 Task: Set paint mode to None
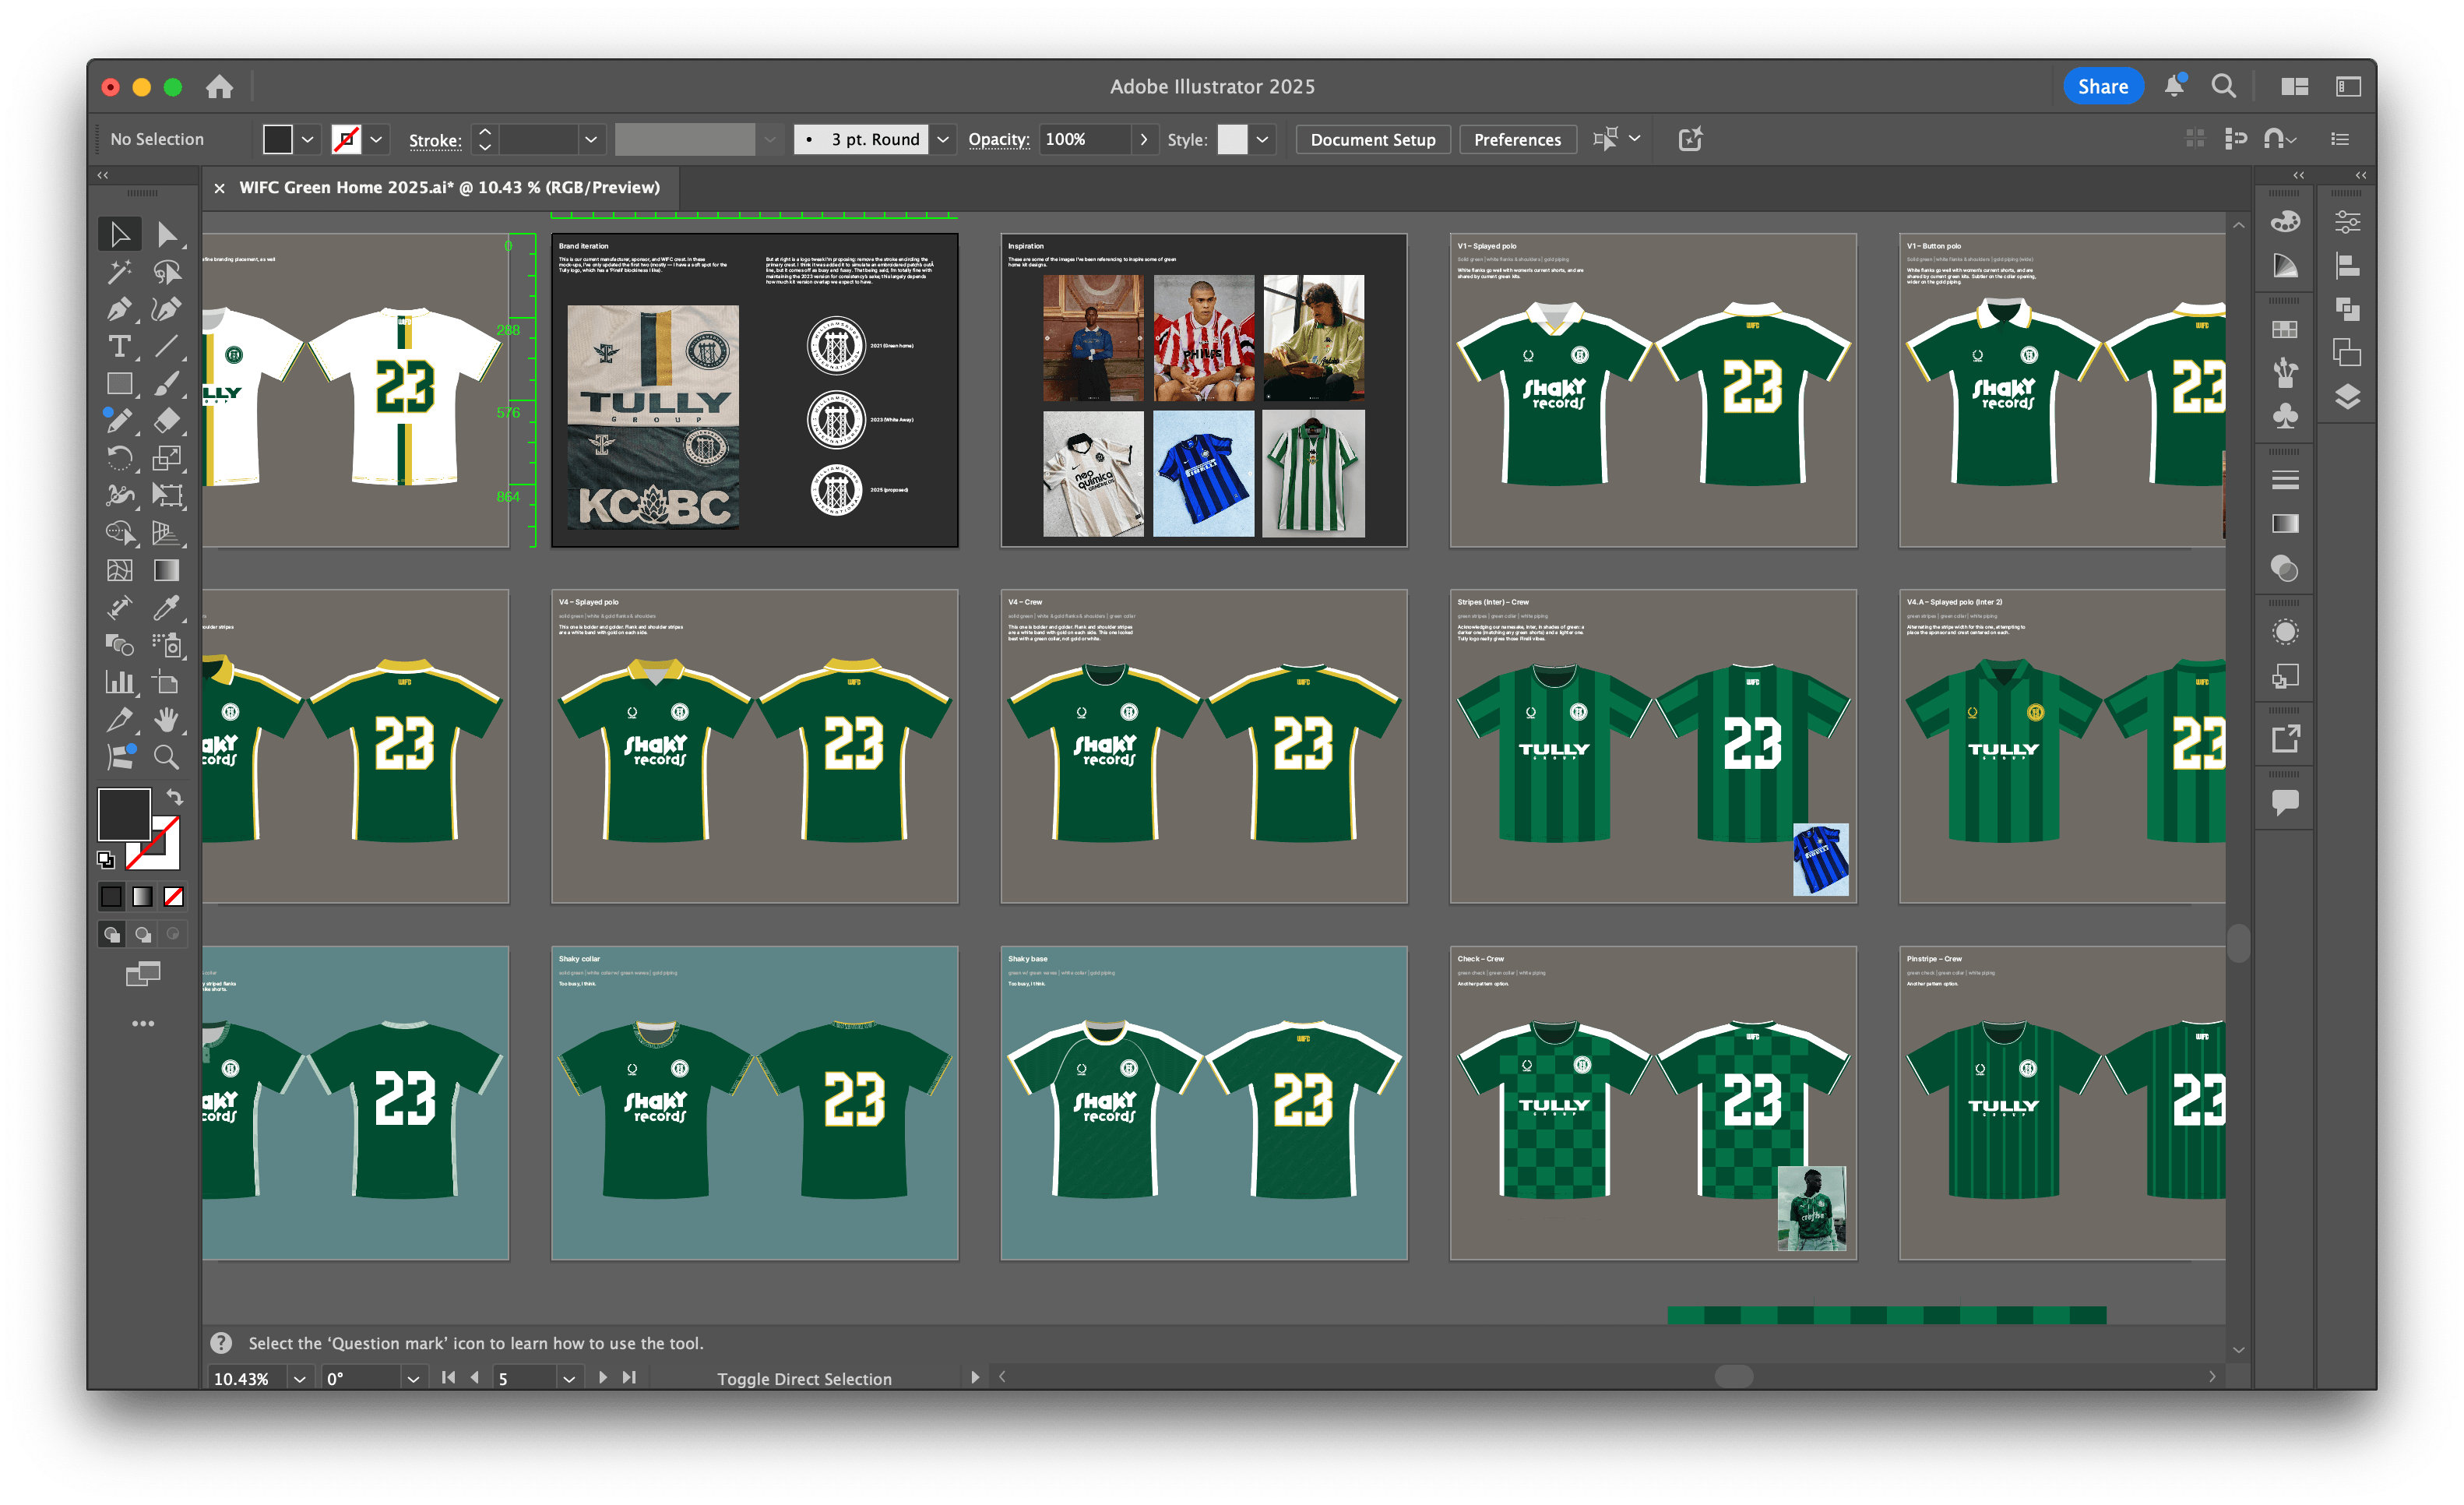point(174,897)
